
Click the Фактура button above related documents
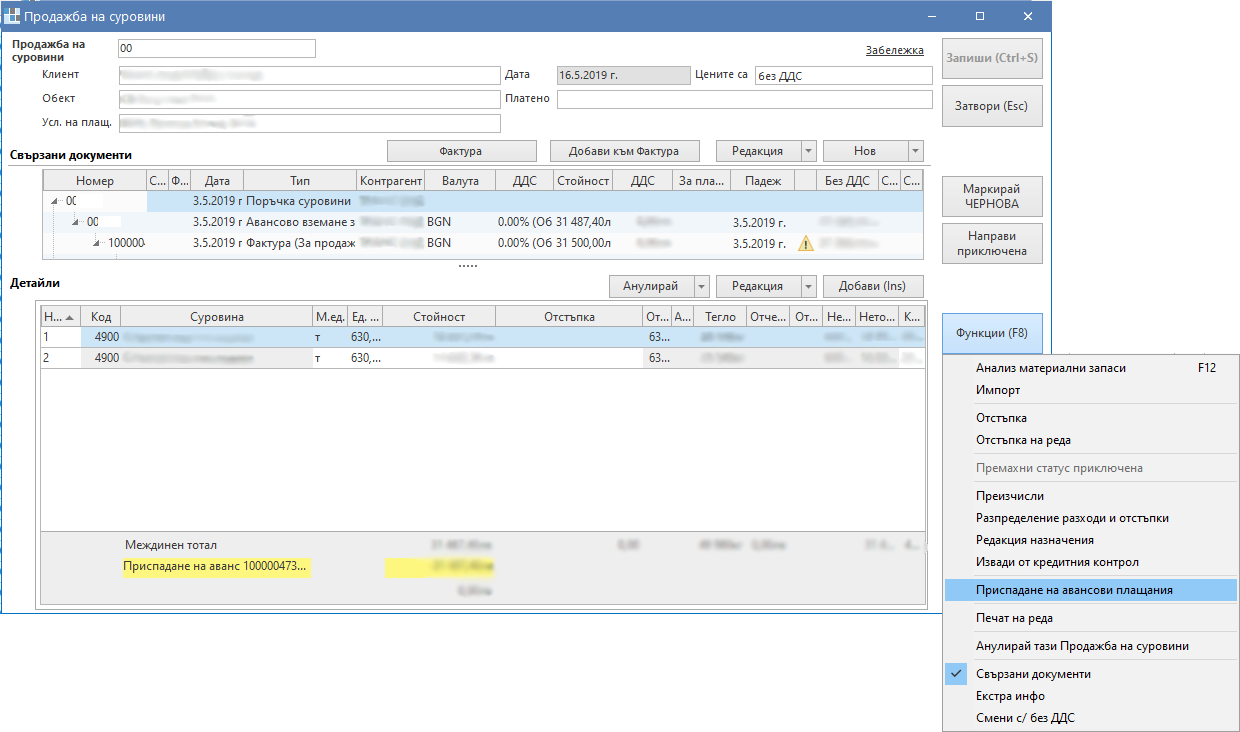(461, 151)
